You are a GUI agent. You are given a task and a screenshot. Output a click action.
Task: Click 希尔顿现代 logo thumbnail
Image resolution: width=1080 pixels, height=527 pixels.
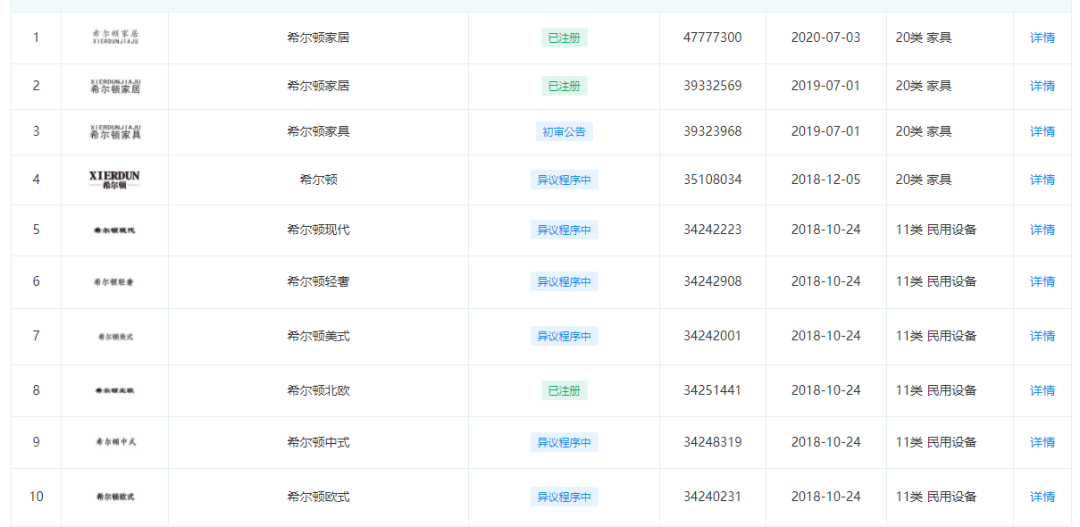pyautogui.click(x=114, y=229)
